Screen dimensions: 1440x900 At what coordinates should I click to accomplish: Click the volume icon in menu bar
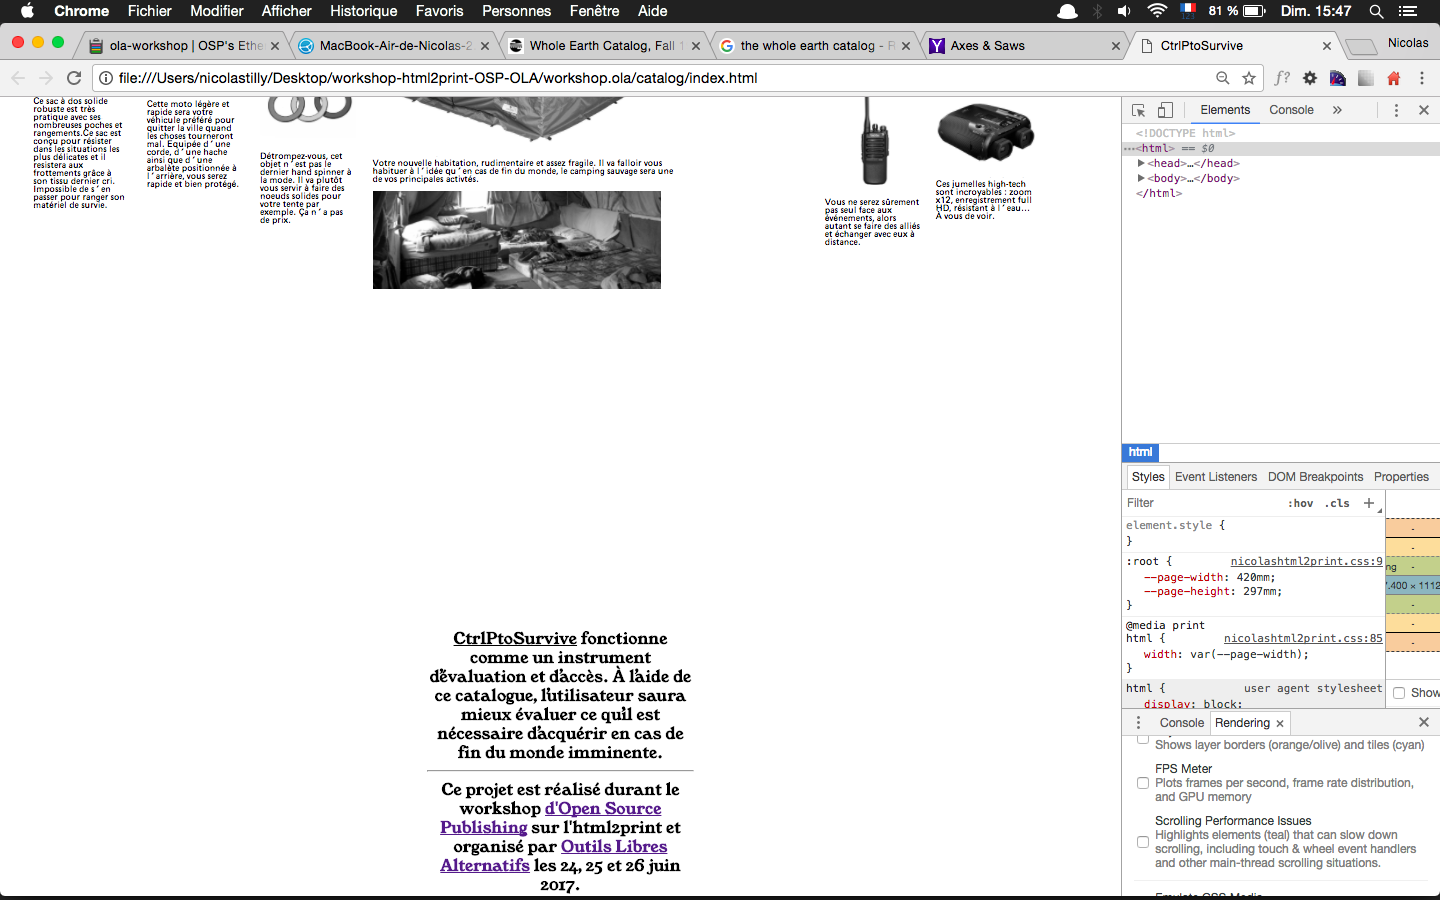(1125, 11)
